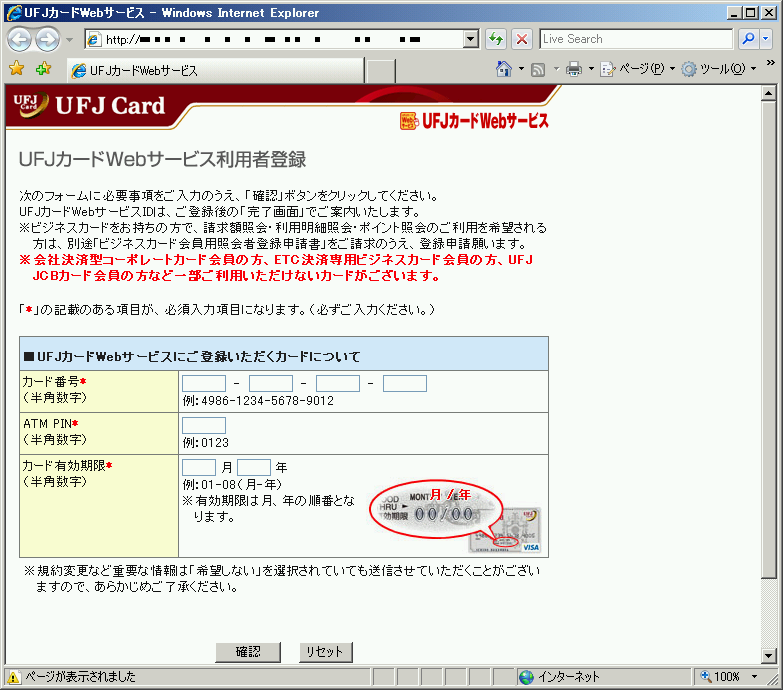Show more toolbar commands chevron
This screenshot has height=690, width=783.
[771, 63]
